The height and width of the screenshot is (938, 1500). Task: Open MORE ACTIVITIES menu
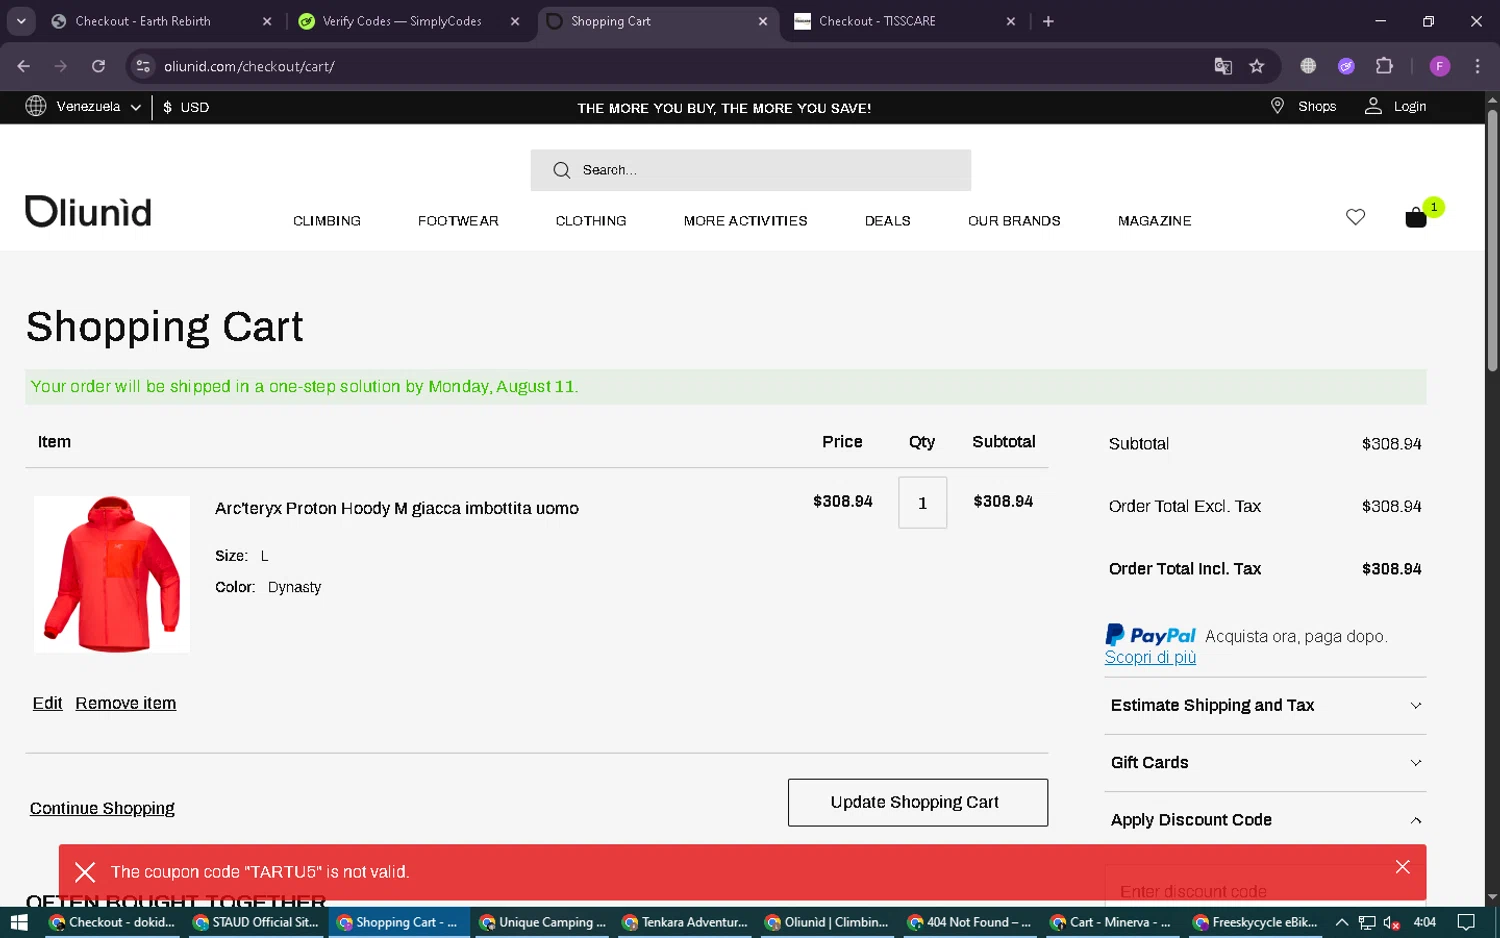point(745,221)
